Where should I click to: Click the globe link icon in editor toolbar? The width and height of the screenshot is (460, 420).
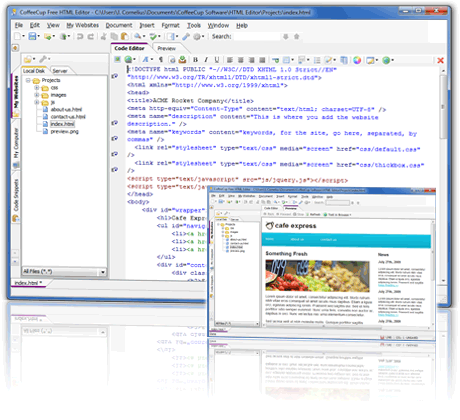pos(128,60)
